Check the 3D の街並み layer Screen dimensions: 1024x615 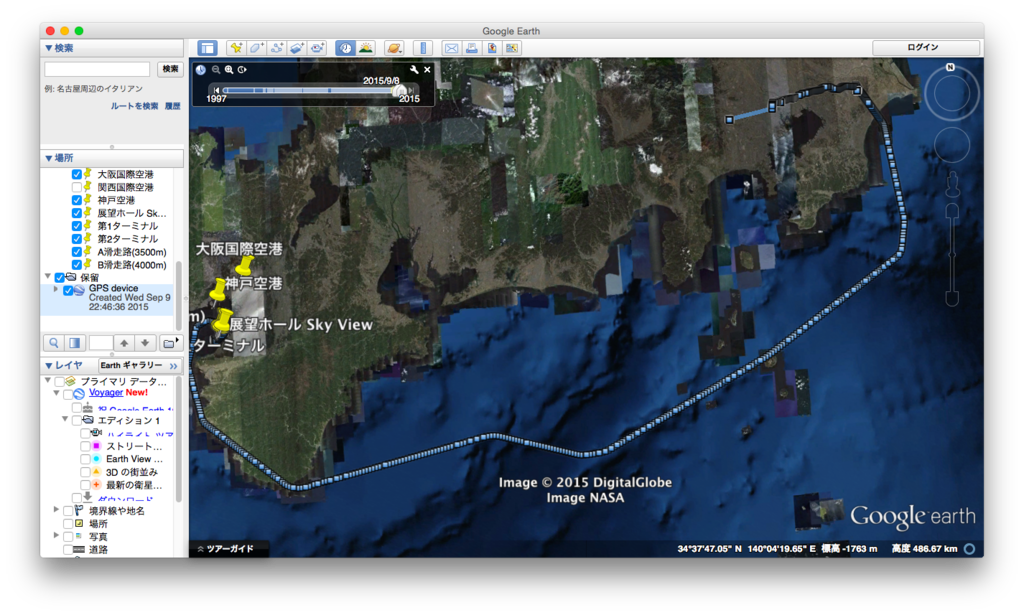(x=85, y=472)
